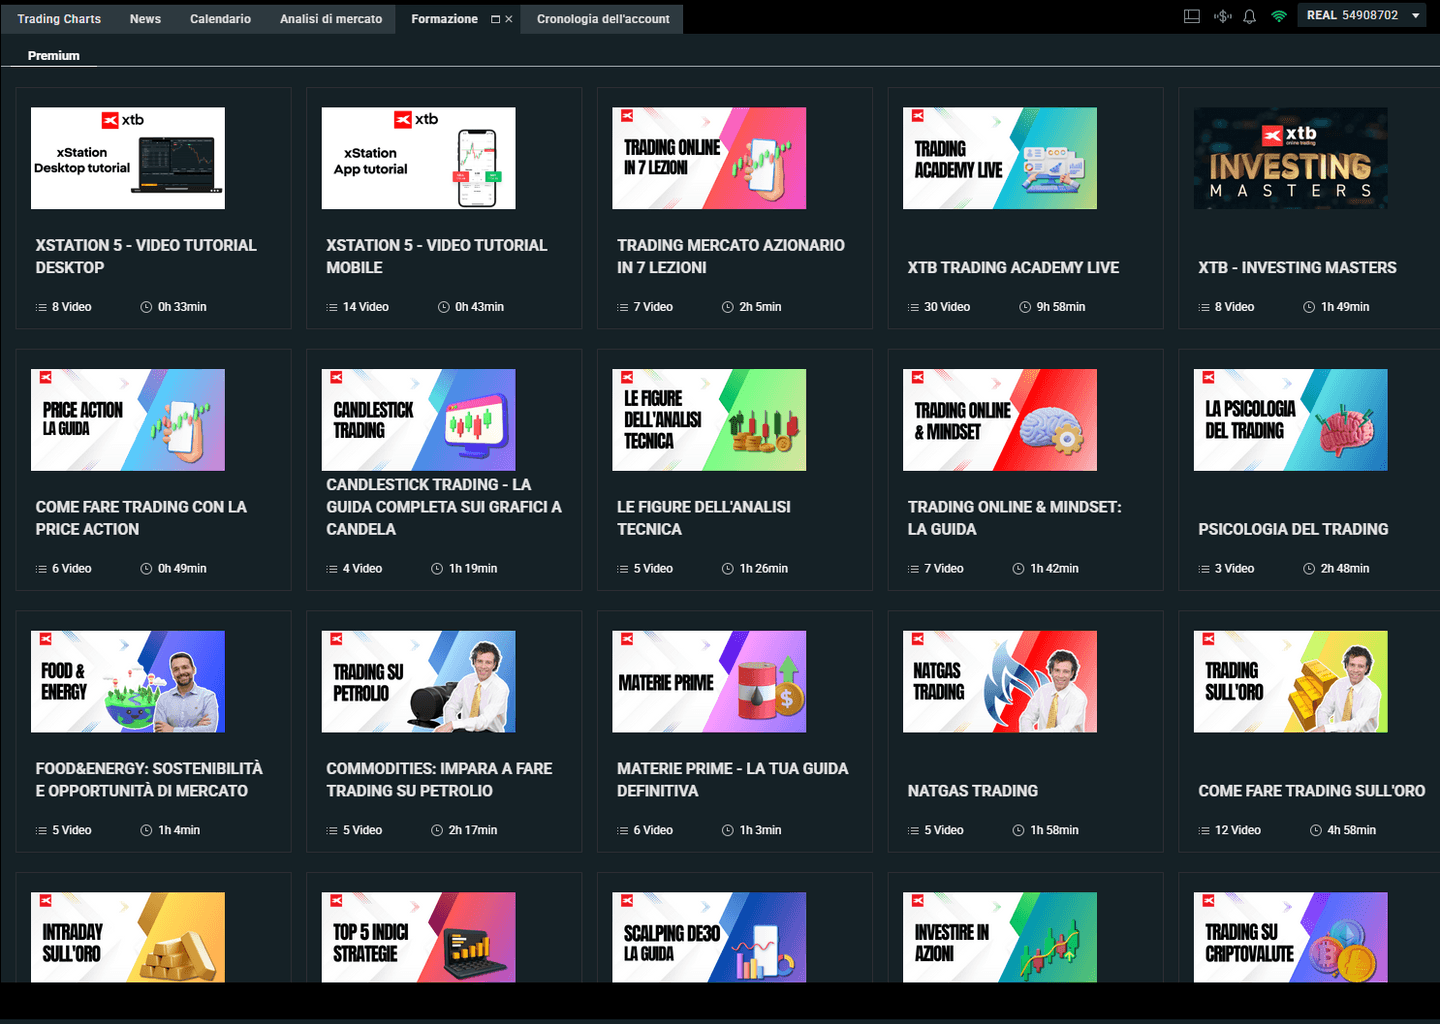Click the dollar price alert icon
Screen dimensions: 1440x1024
[x=1222, y=16]
